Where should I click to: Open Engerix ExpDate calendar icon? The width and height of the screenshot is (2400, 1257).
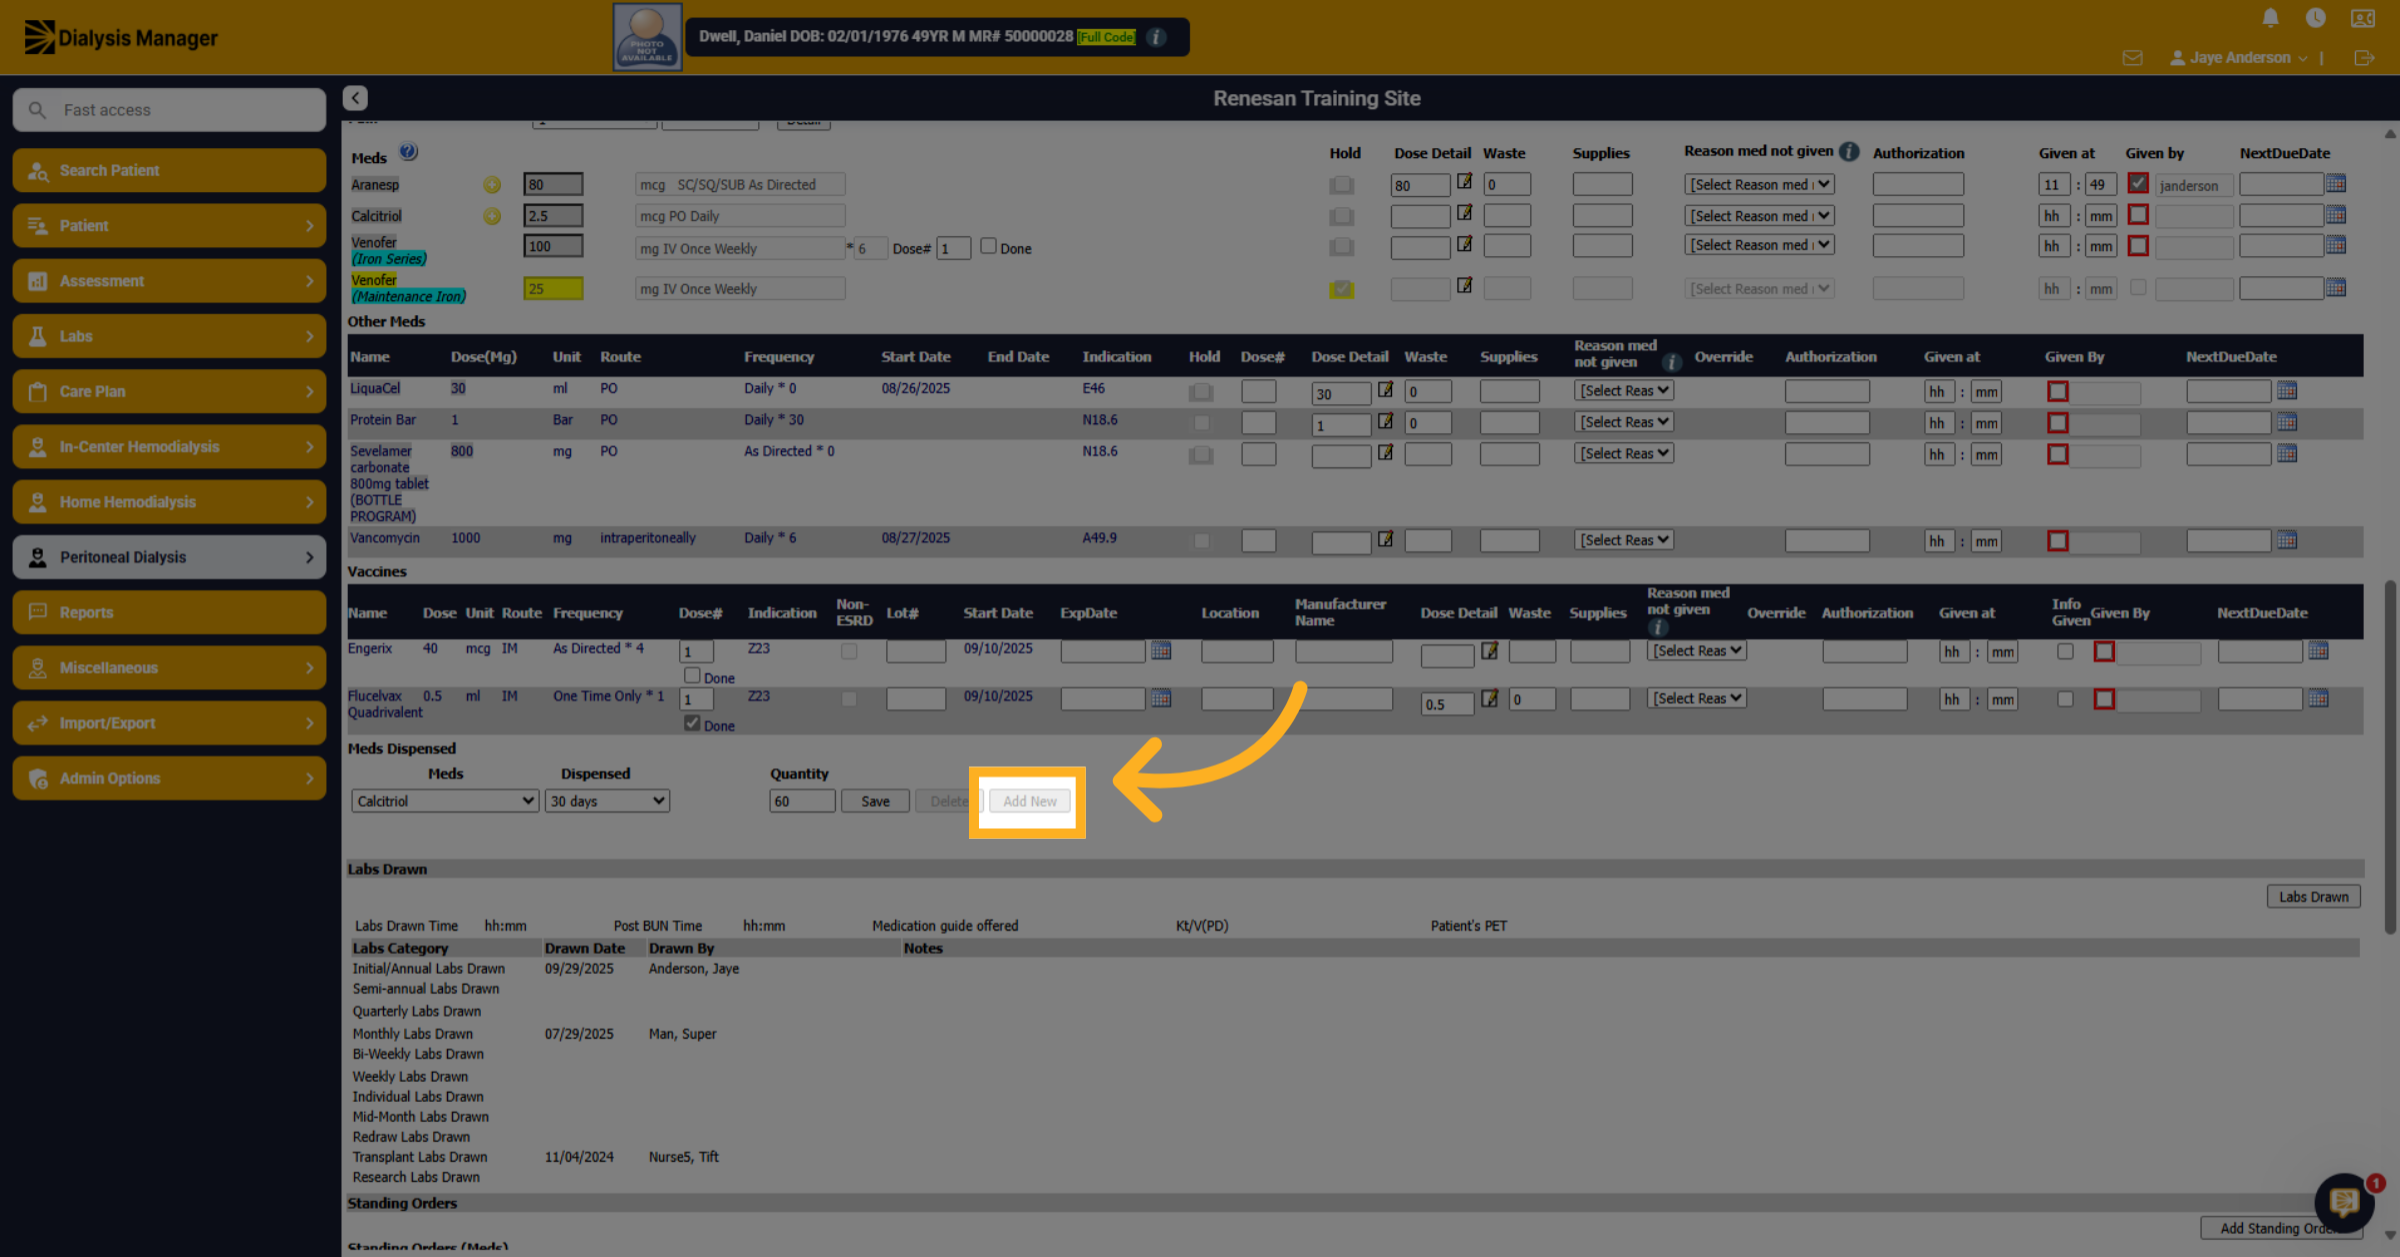point(1160,651)
